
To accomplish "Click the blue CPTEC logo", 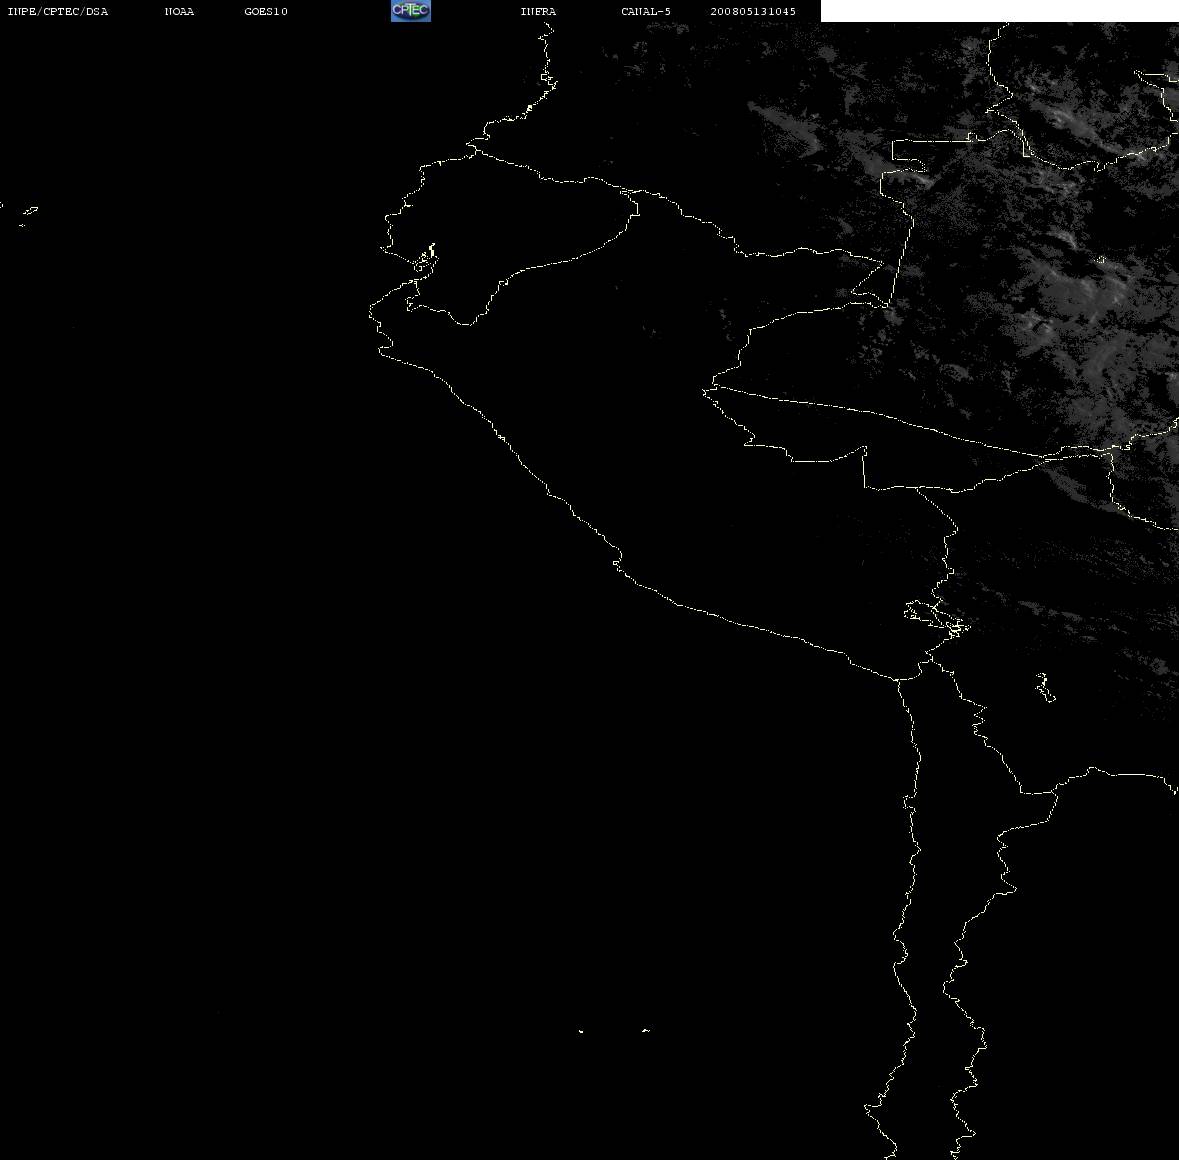I will (x=411, y=11).
